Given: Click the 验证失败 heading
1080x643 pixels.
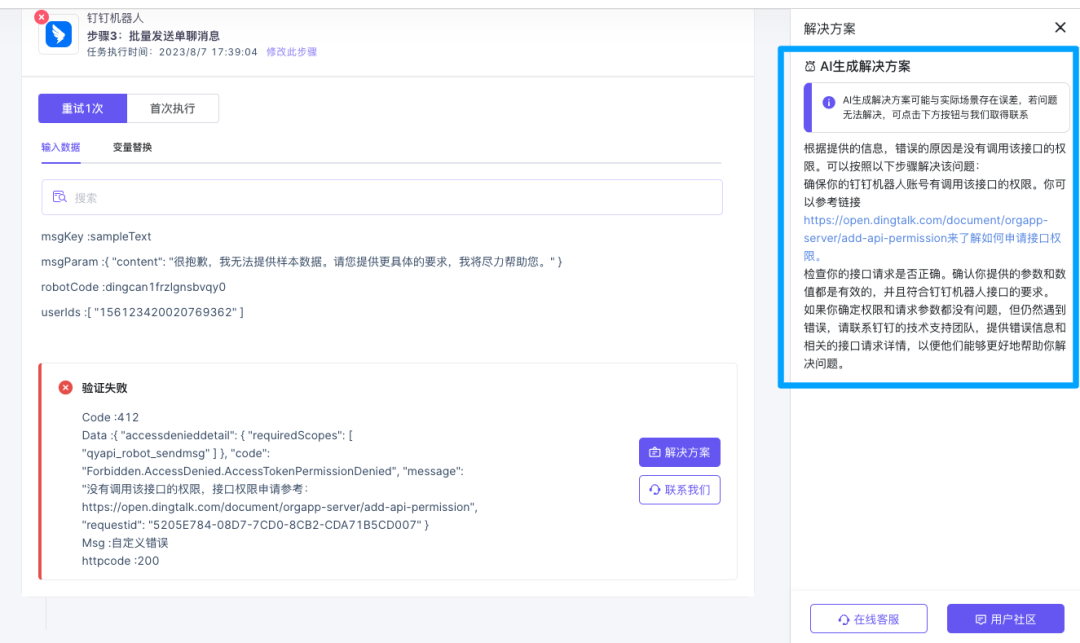Looking at the screenshot, I should coord(104,388).
